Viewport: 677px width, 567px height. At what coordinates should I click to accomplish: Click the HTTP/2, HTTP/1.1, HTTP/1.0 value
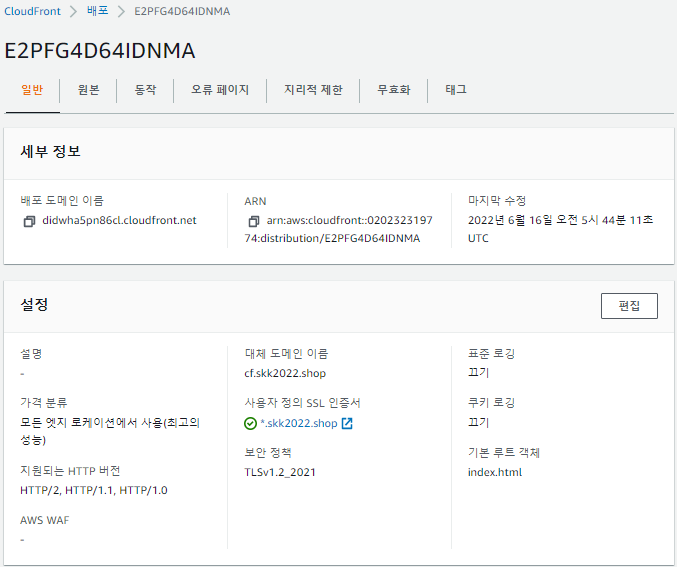click(94, 491)
